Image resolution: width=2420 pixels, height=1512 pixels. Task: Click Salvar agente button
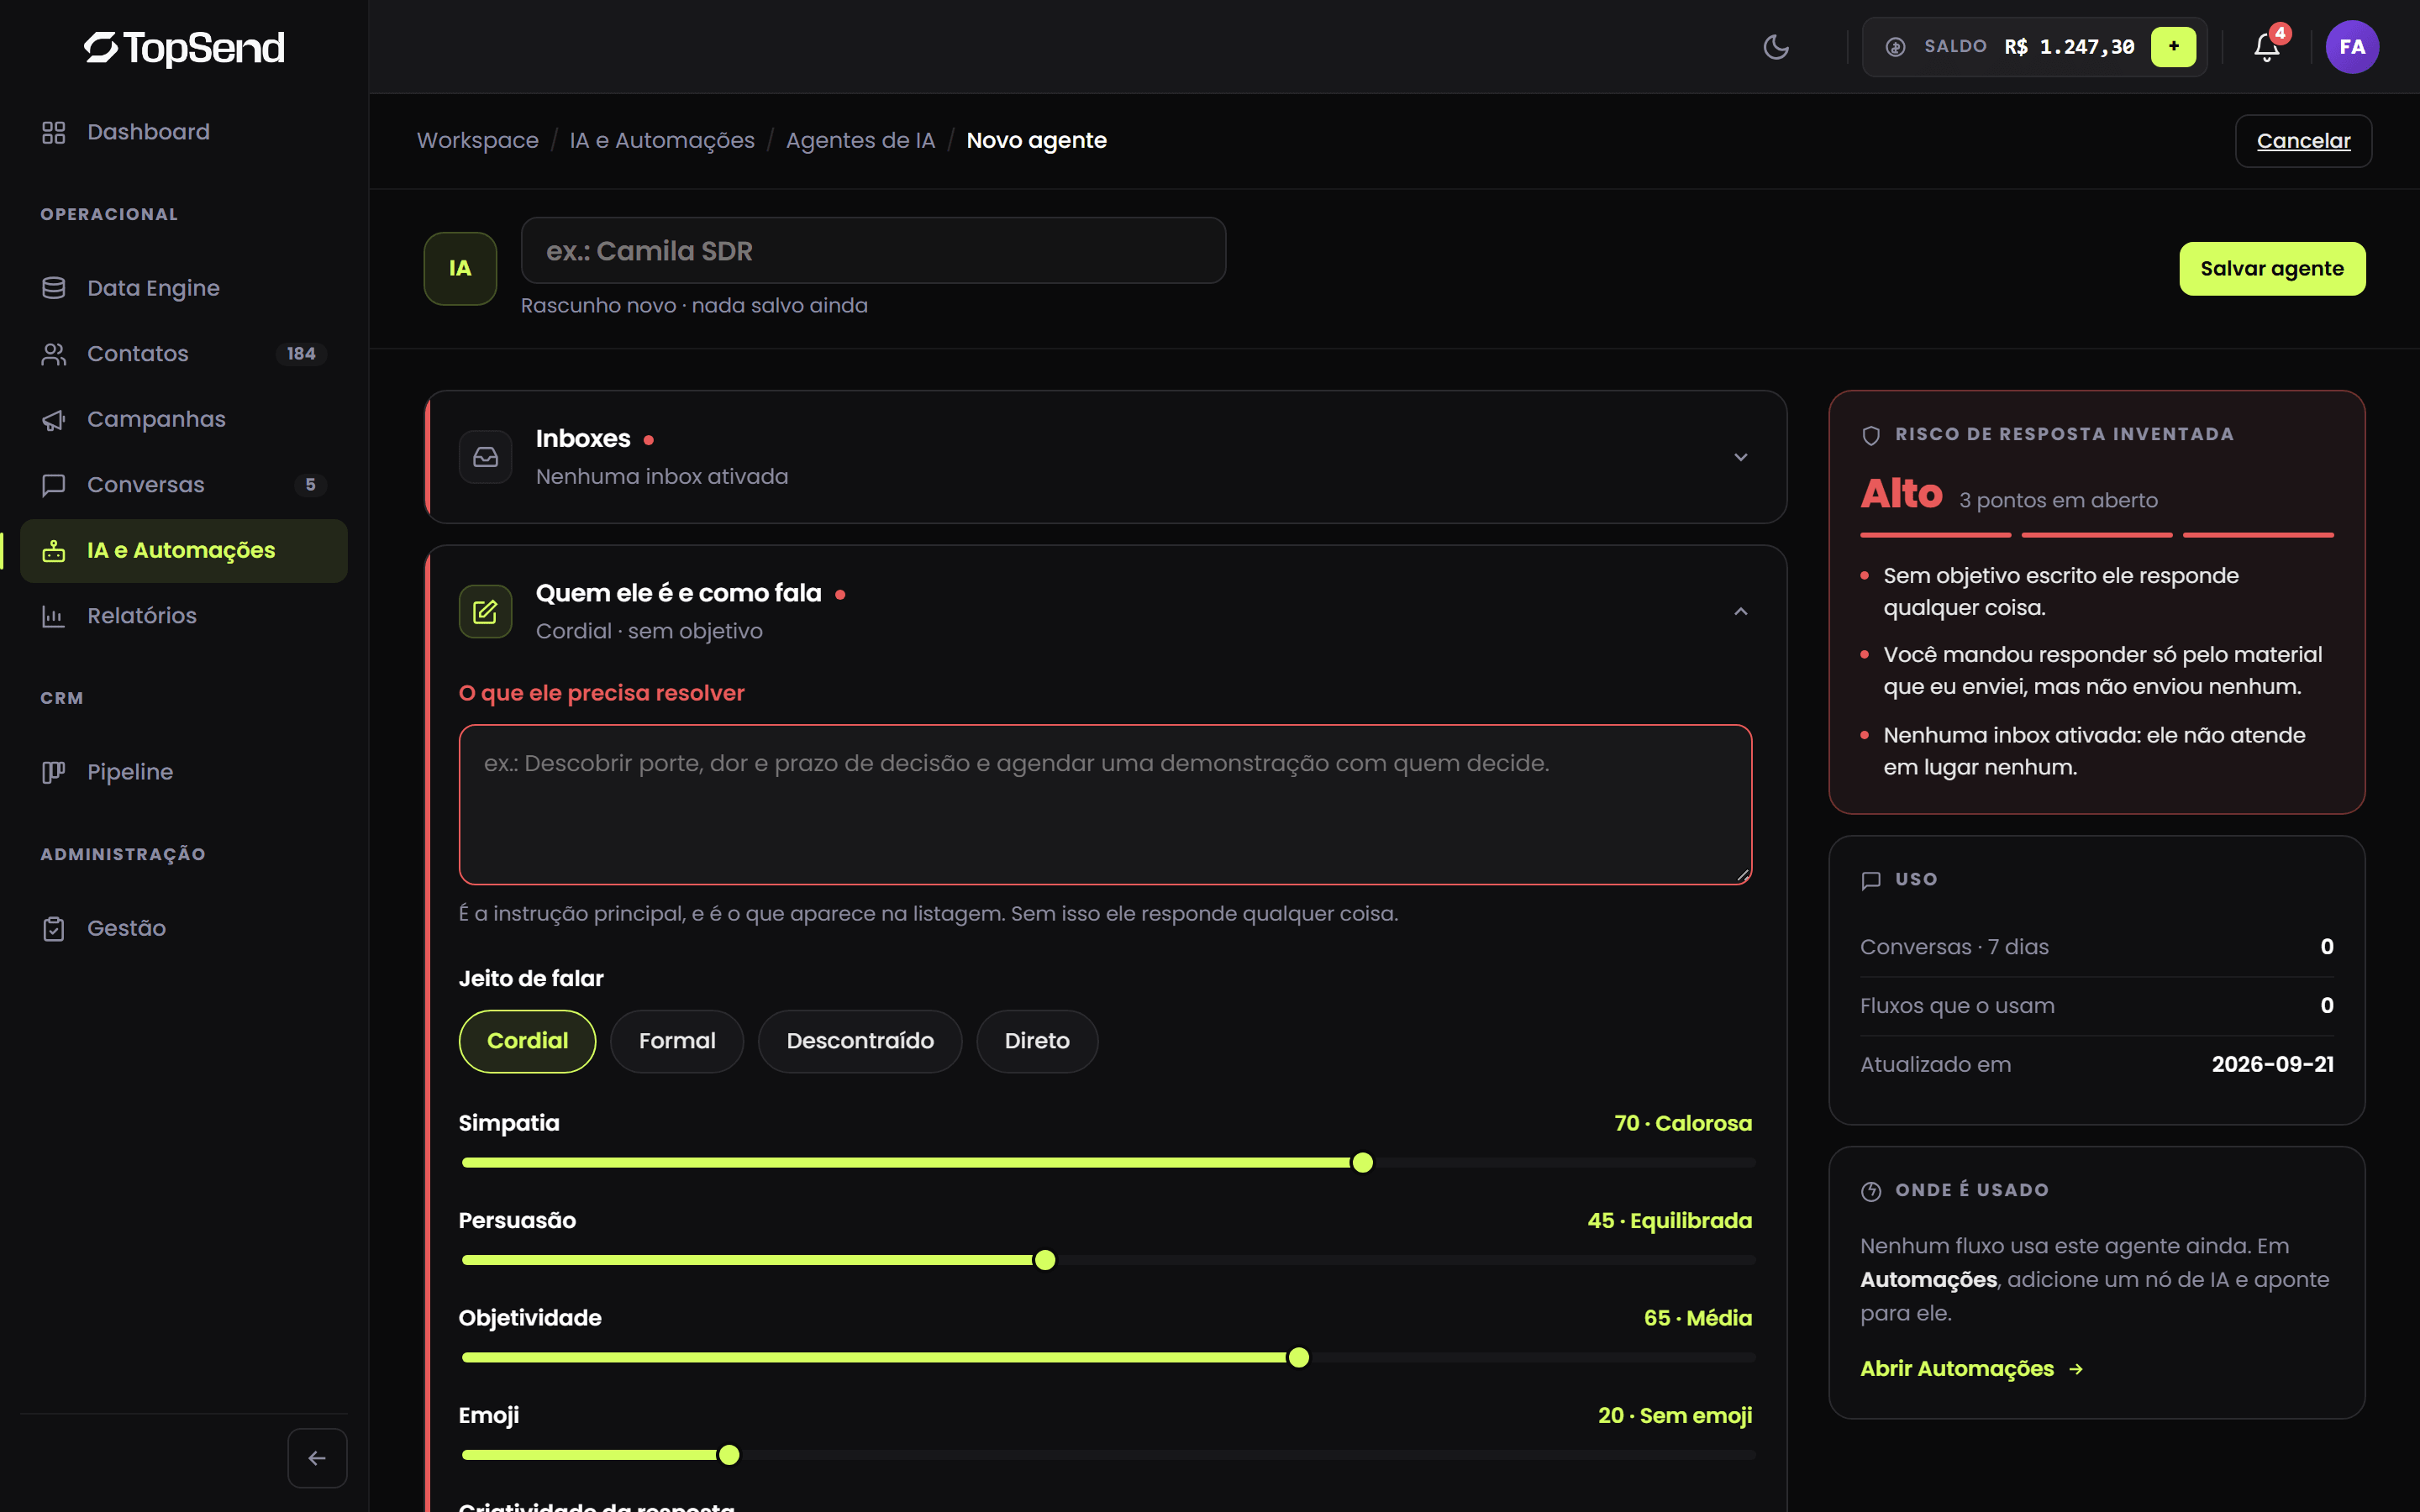point(2272,268)
